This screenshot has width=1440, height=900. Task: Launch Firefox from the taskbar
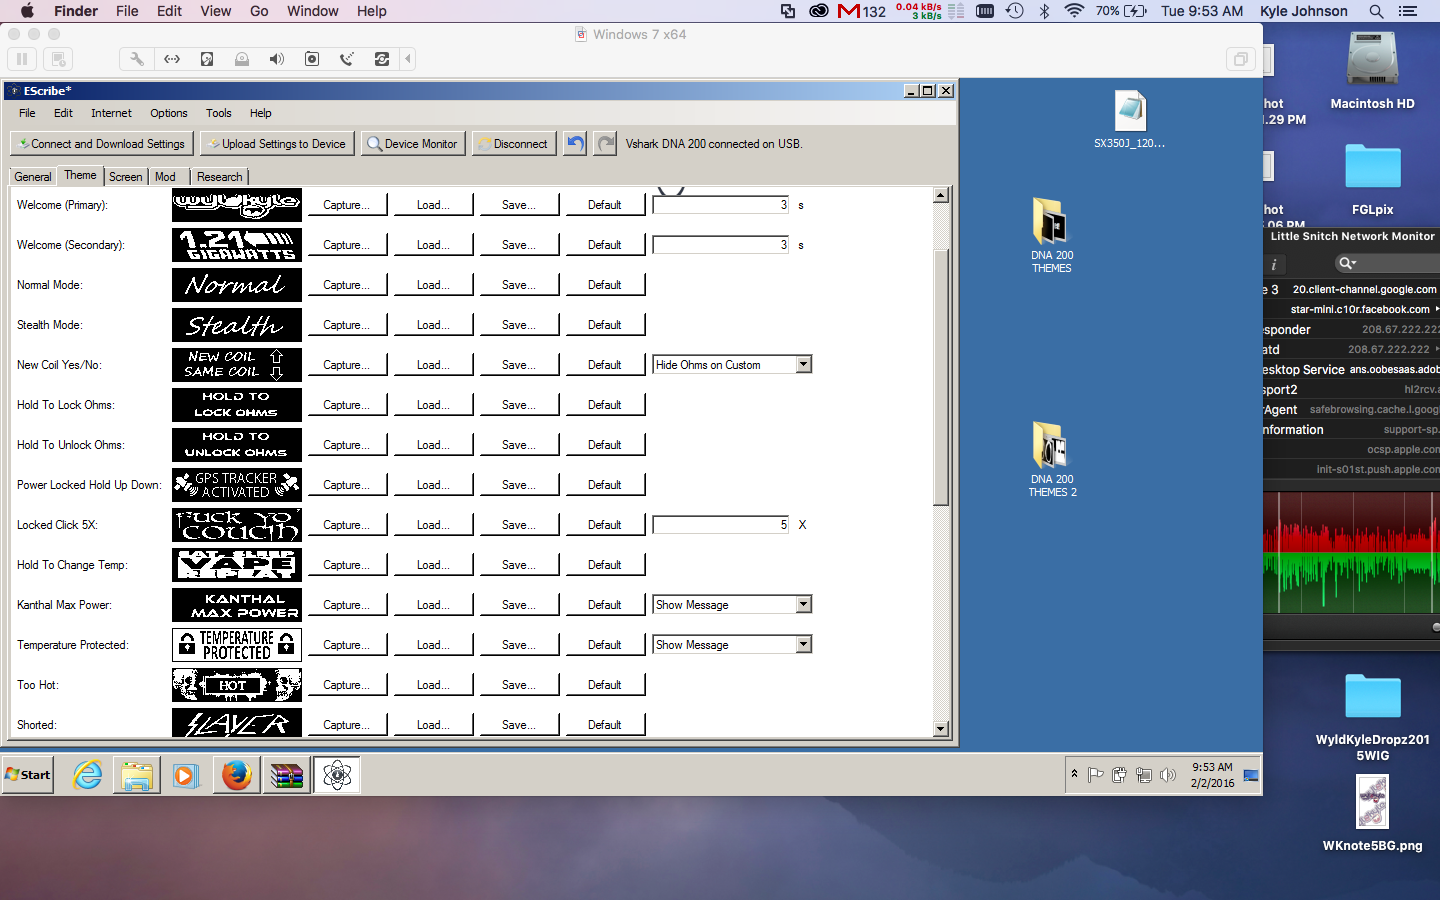(237, 775)
